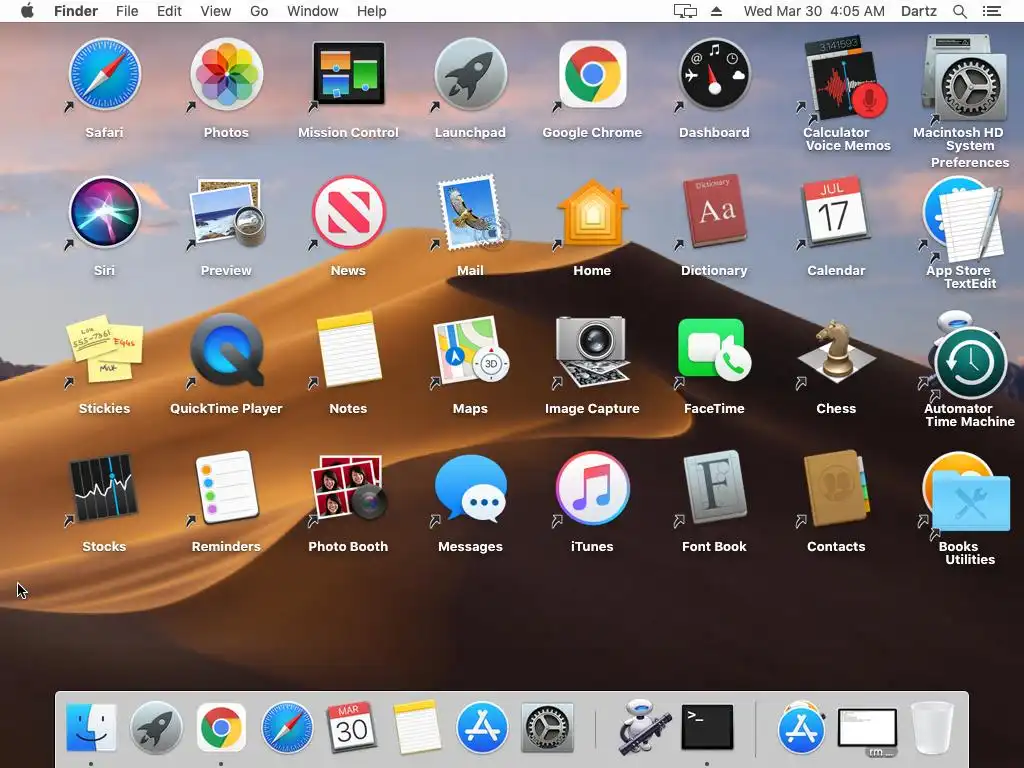This screenshot has height=768, width=1024.
Task: Select the Dictionary desktop icon
Action: click(x=714, y=212)
